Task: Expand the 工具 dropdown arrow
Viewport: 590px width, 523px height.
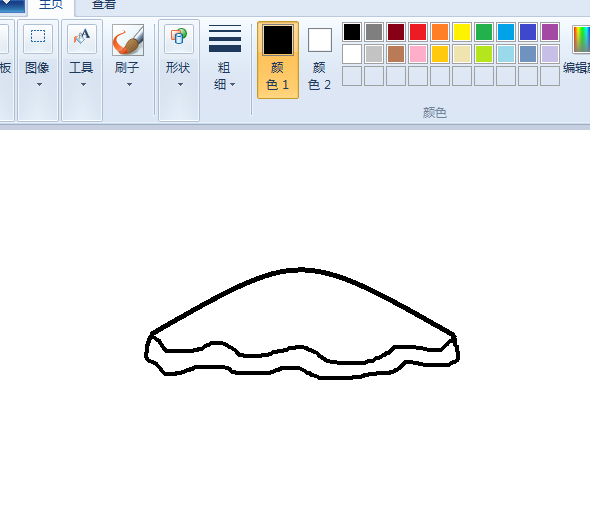Action: 83,85
